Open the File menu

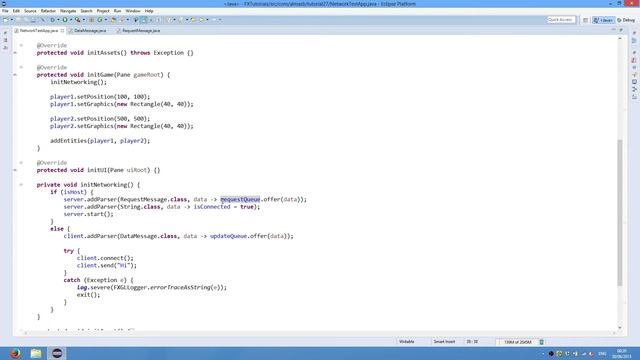[x=5, y=11]
